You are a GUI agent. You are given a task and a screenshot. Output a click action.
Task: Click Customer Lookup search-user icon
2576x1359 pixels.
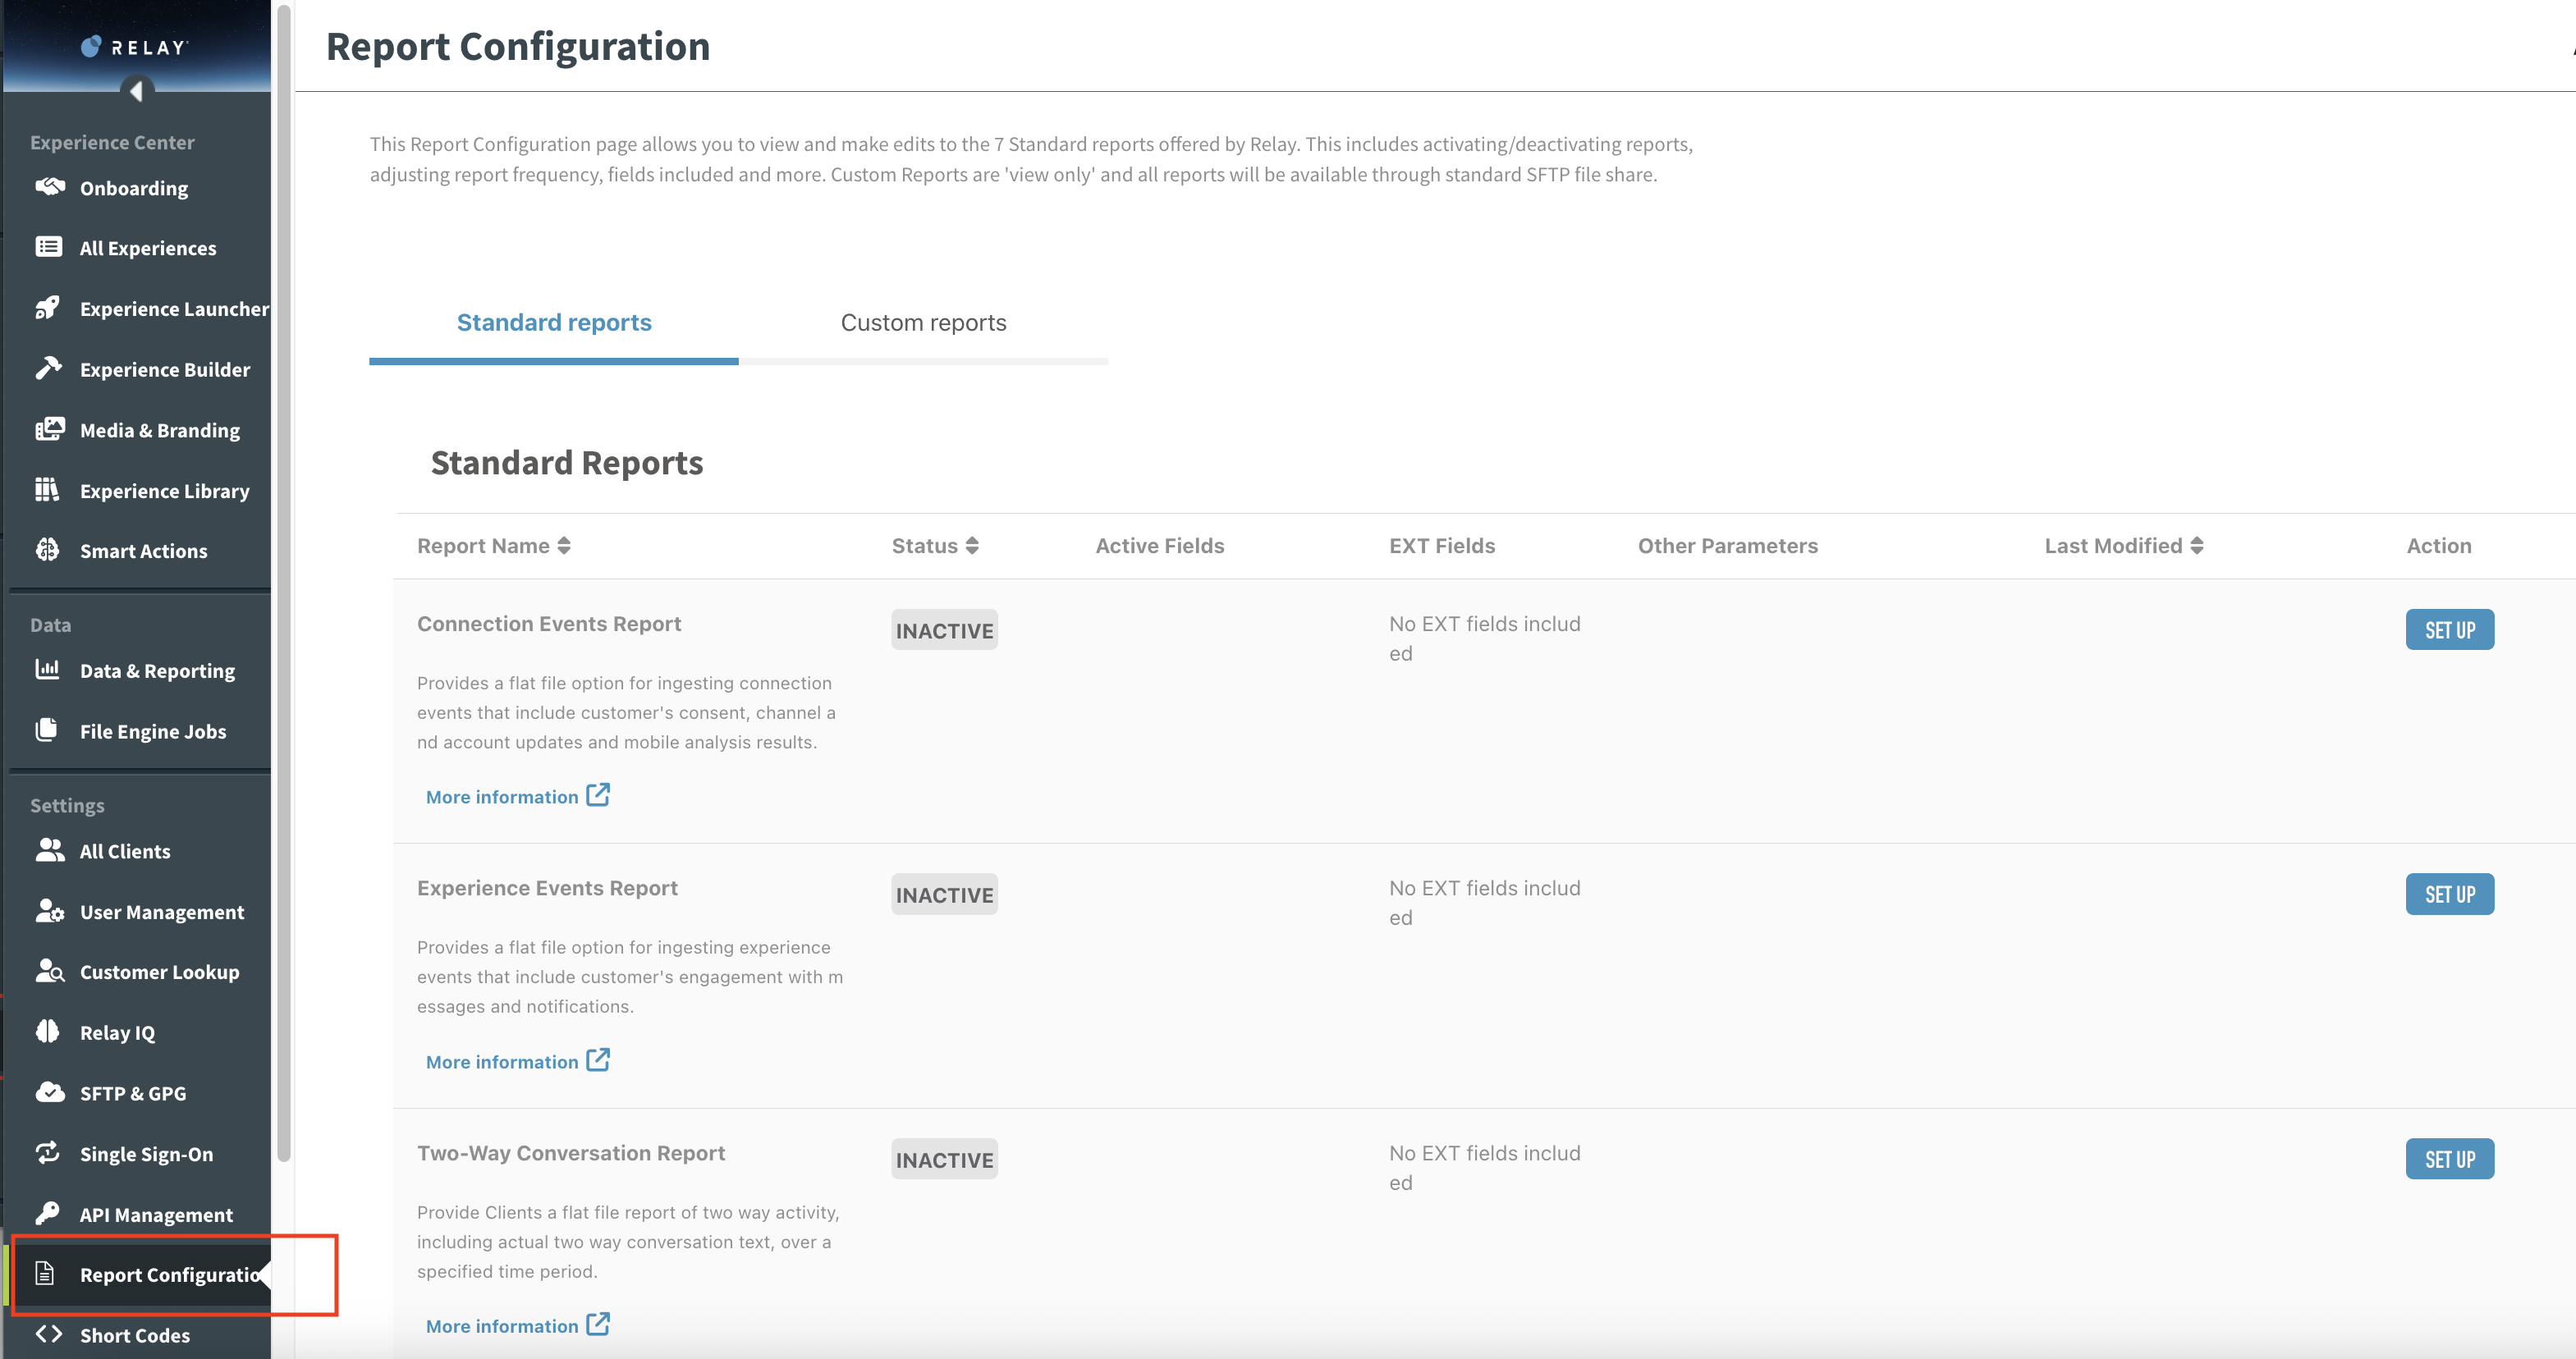point(49,971)
